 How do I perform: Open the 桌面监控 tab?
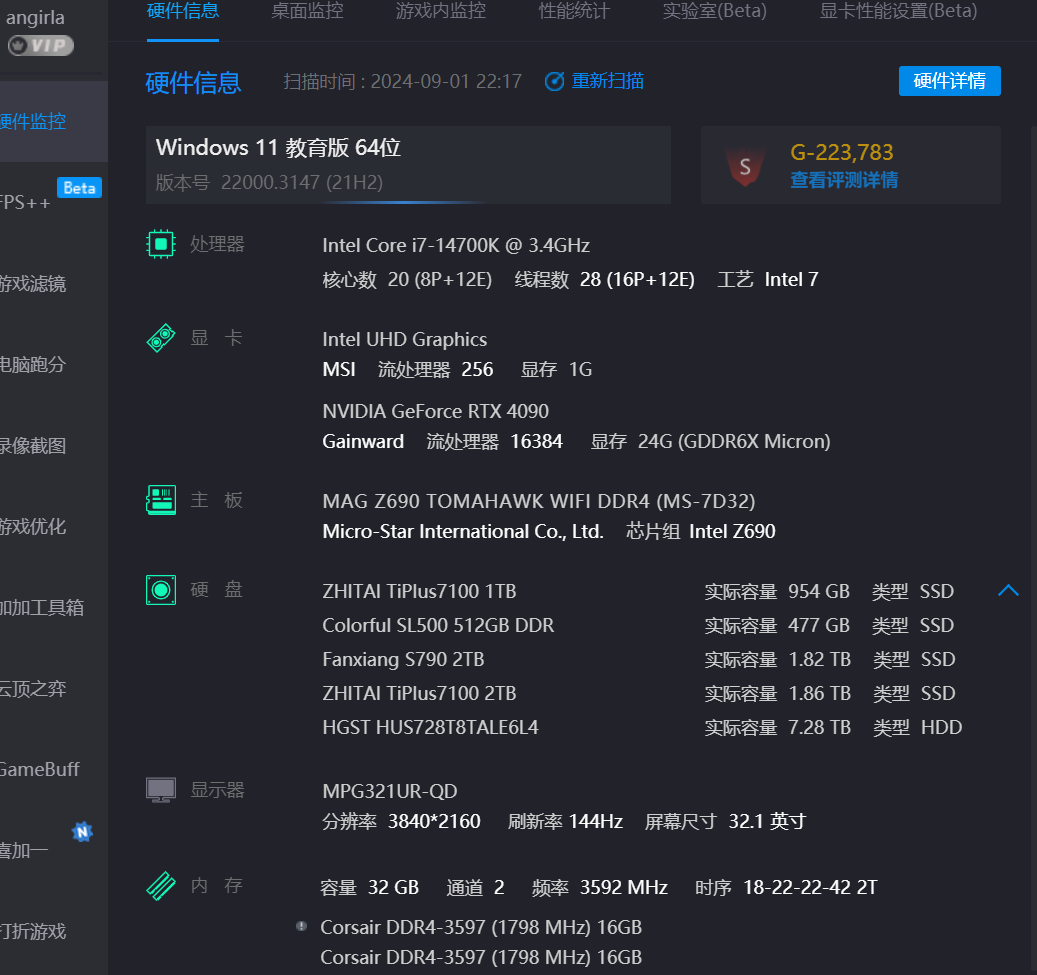coord(307,11)
